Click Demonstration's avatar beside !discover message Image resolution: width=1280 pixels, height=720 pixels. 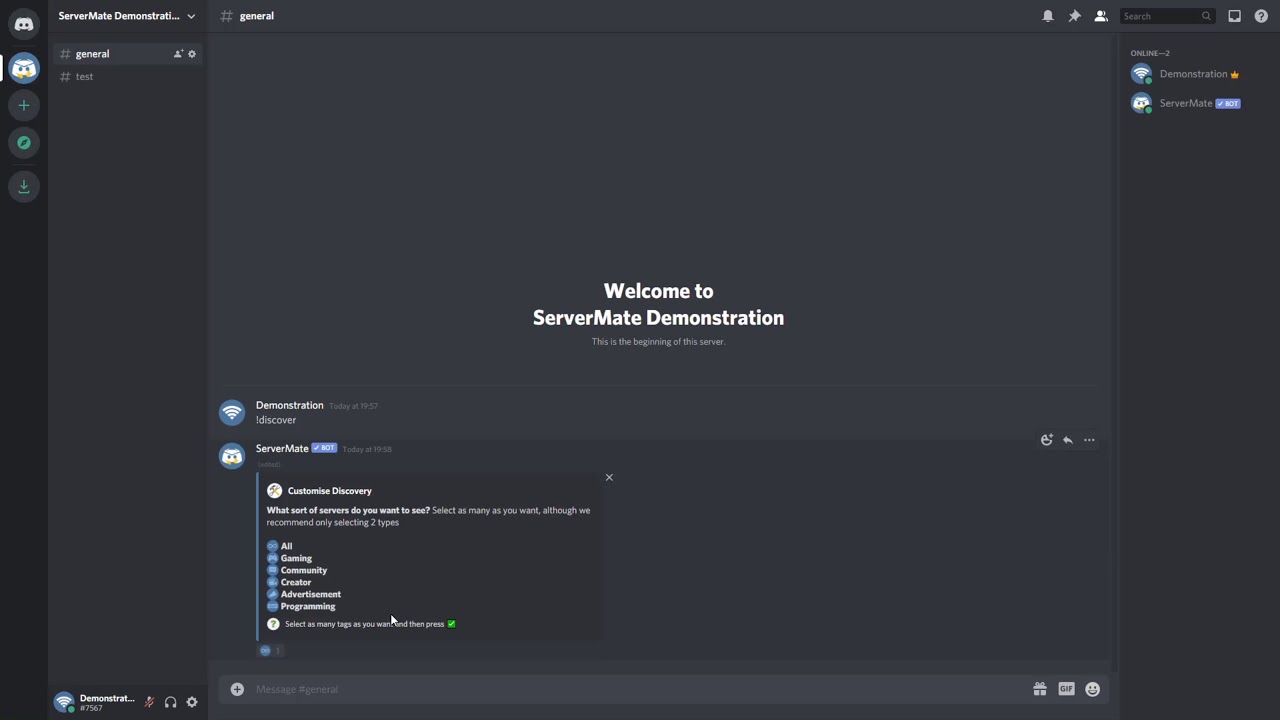pyautogui.click(x=232, y=413)
